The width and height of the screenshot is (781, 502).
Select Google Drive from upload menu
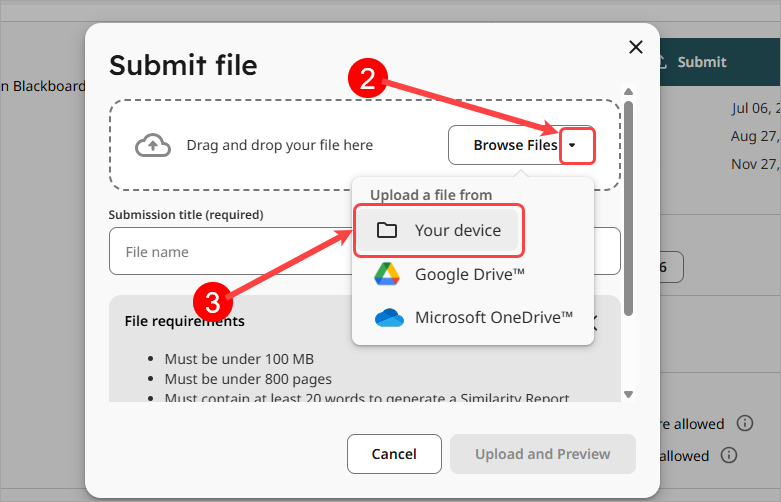(449, 274)
